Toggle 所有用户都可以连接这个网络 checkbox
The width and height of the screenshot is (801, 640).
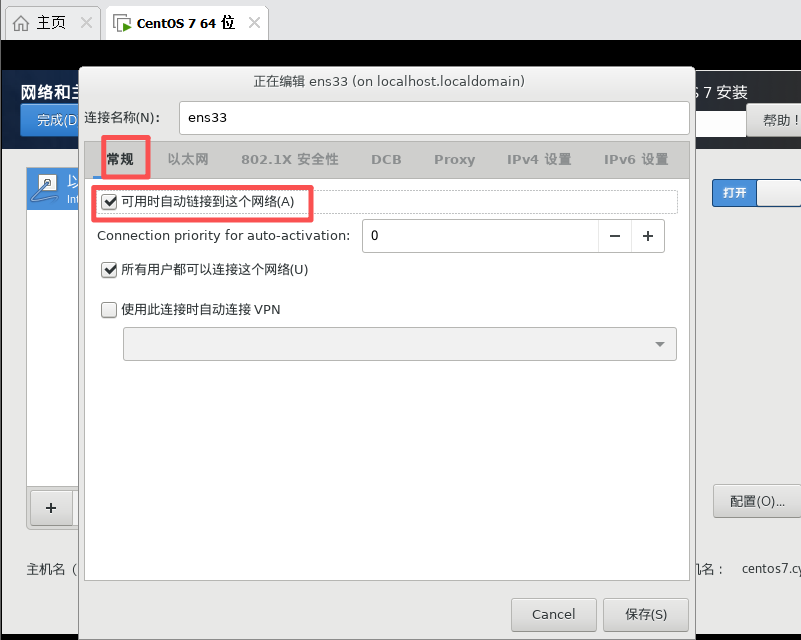[109, 270]
